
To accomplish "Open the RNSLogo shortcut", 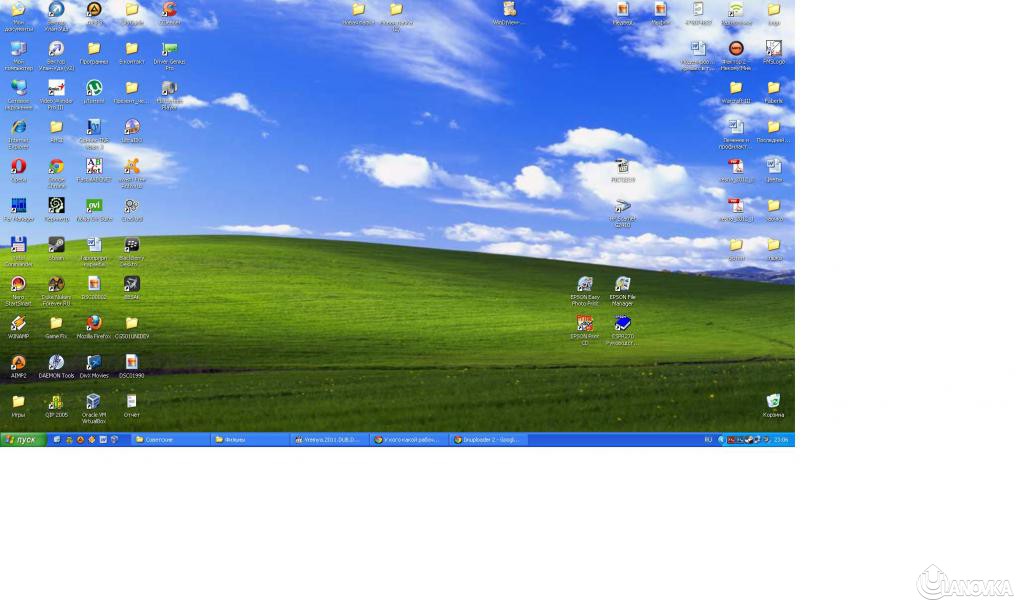I will [774, 54].
